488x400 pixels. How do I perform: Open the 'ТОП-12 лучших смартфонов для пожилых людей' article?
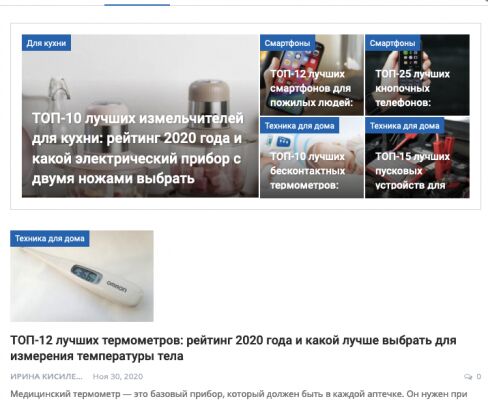[311, 88]
